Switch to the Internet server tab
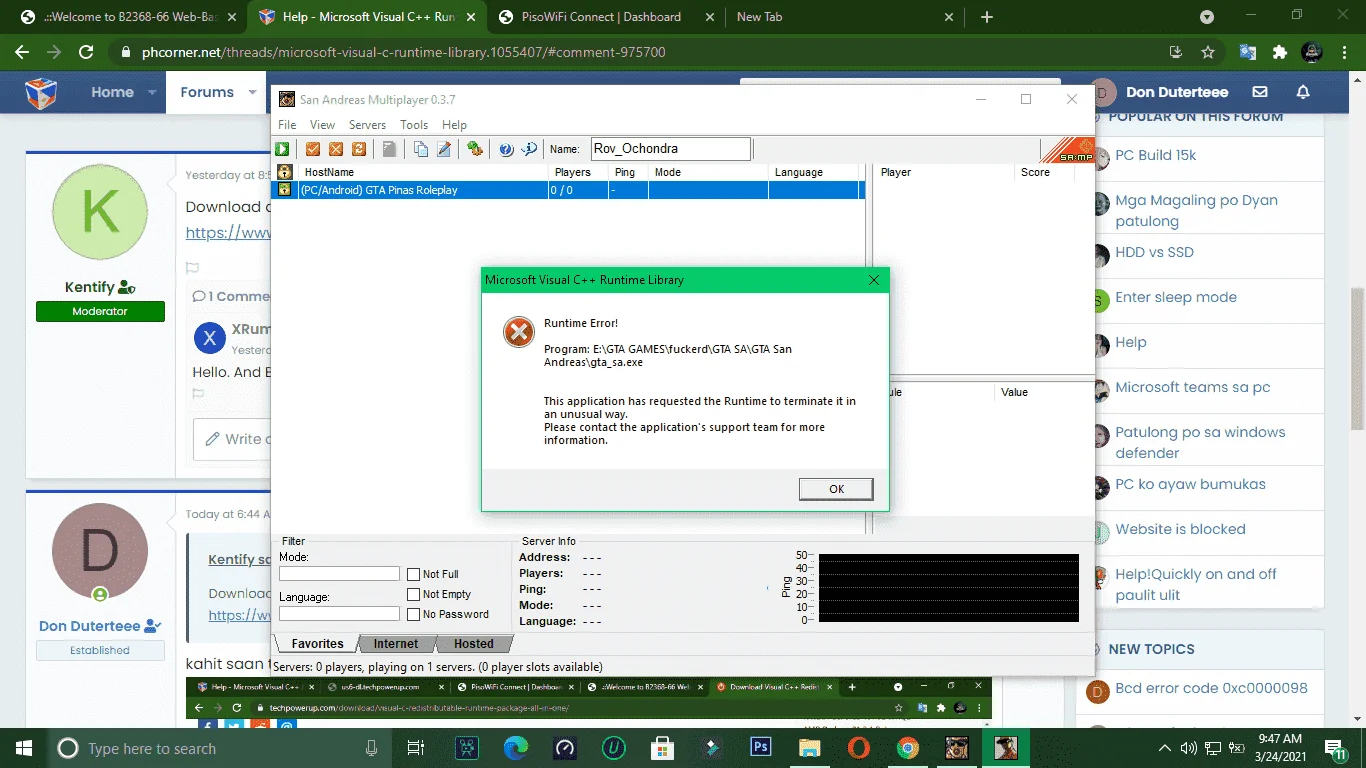 click(x=396, y=644)
